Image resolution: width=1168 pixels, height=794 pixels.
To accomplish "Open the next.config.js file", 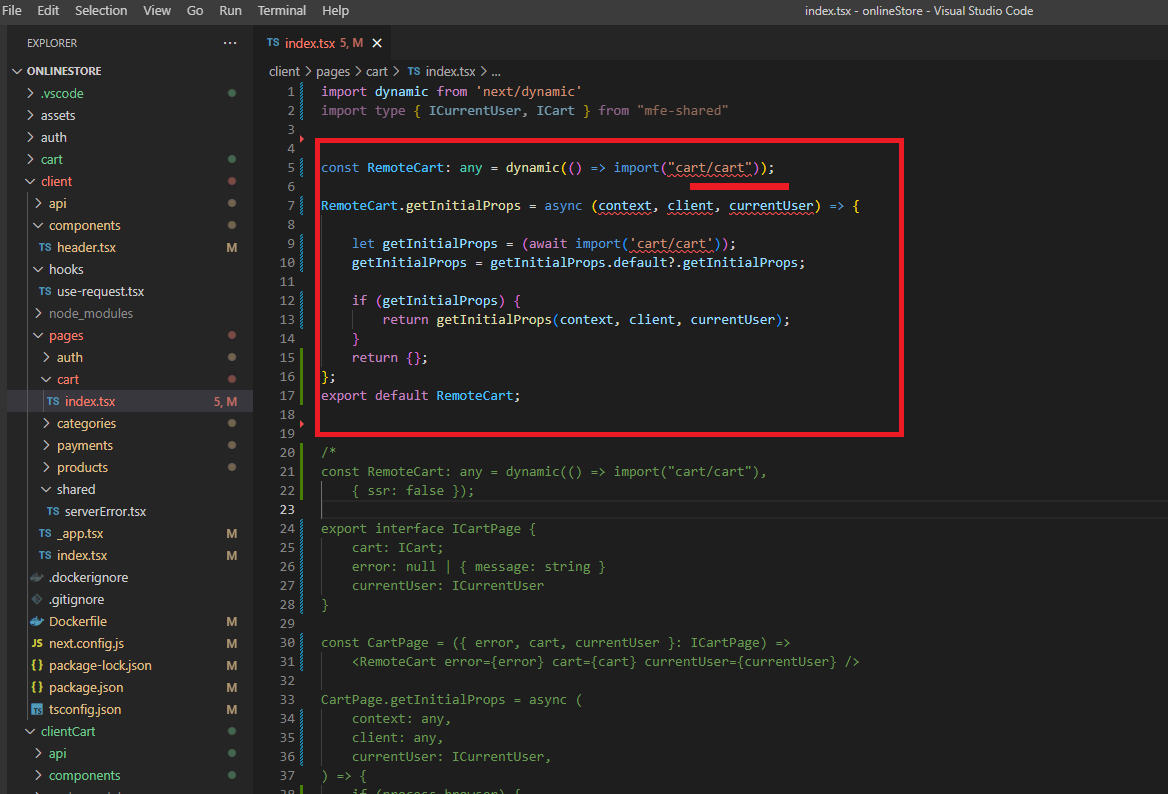I will 86,643.
